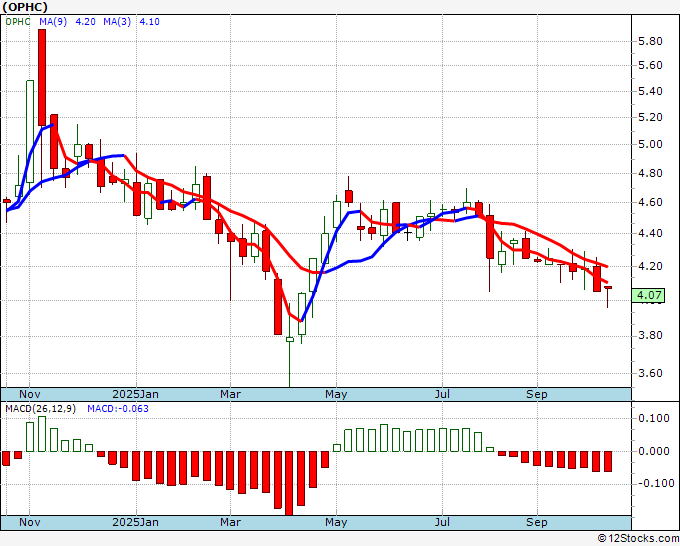Click Jul on the price chart date axis
The width and height of the screenshot is (680, 546).
tap(442, 394)
